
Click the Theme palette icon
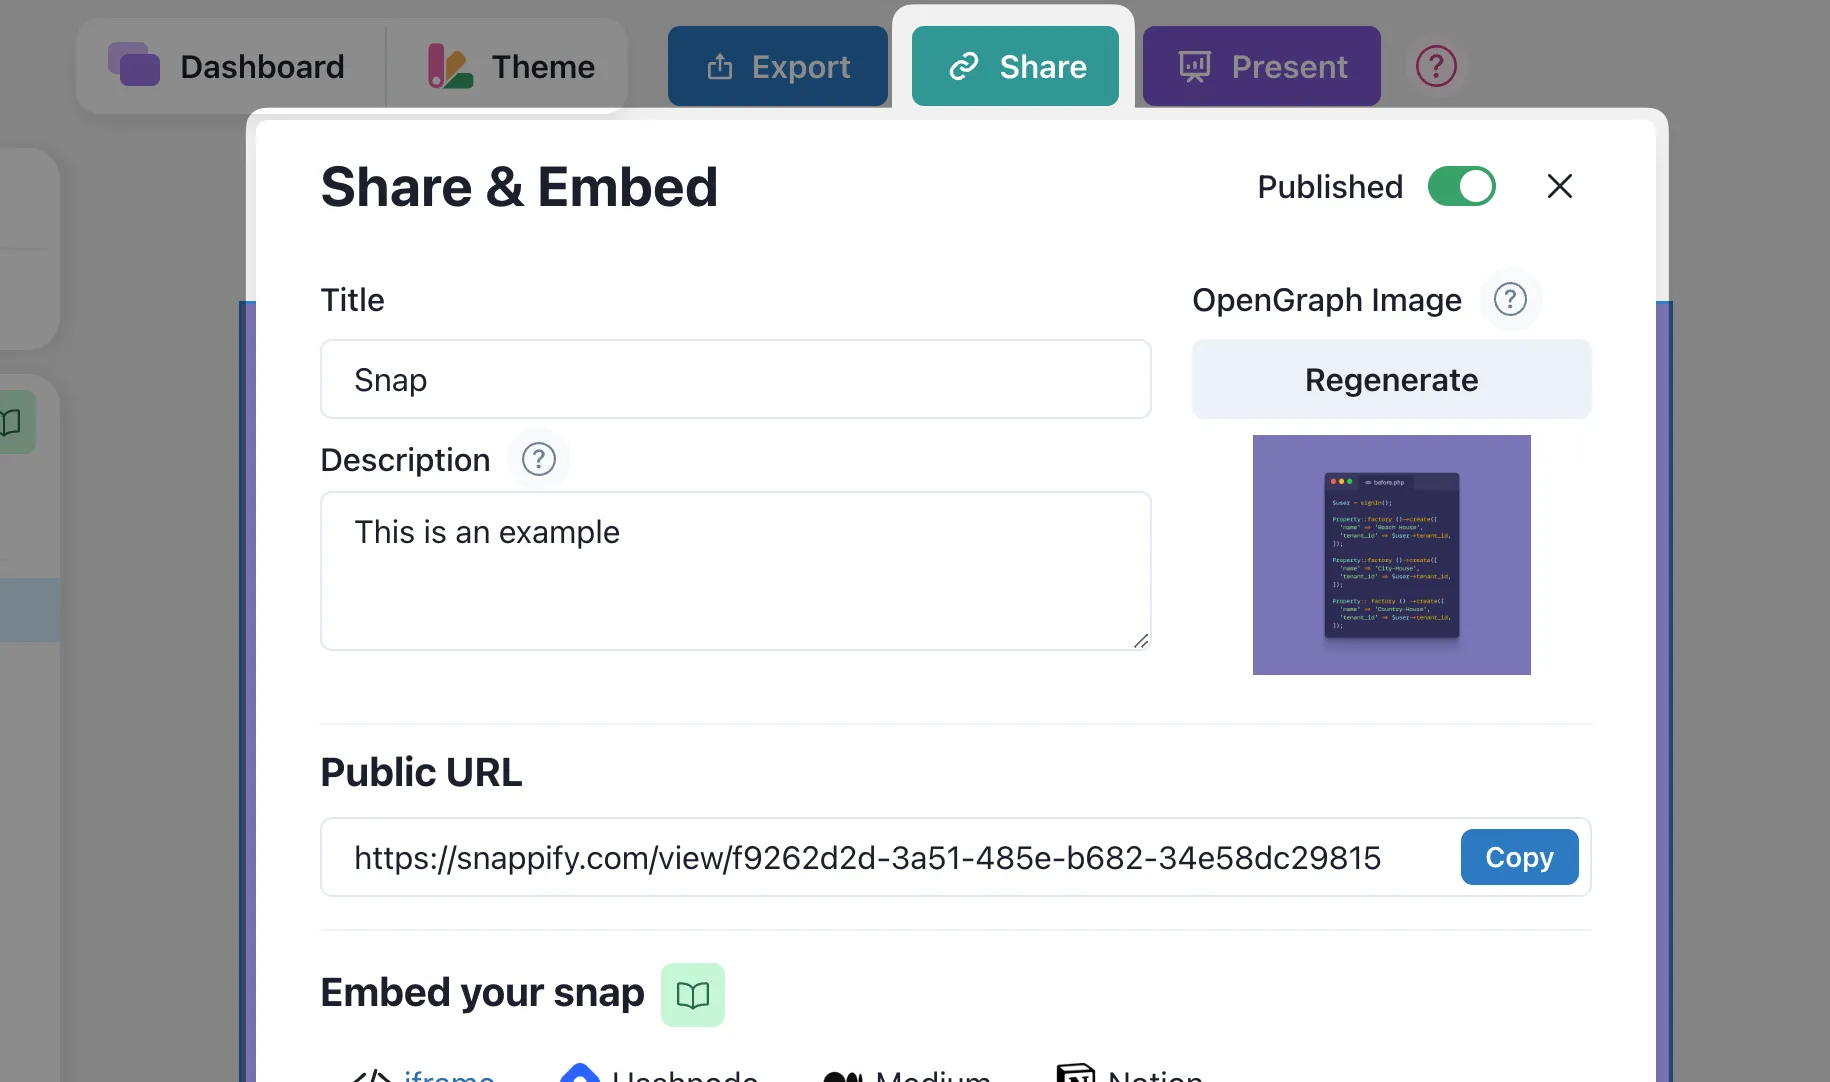[450, 66]
